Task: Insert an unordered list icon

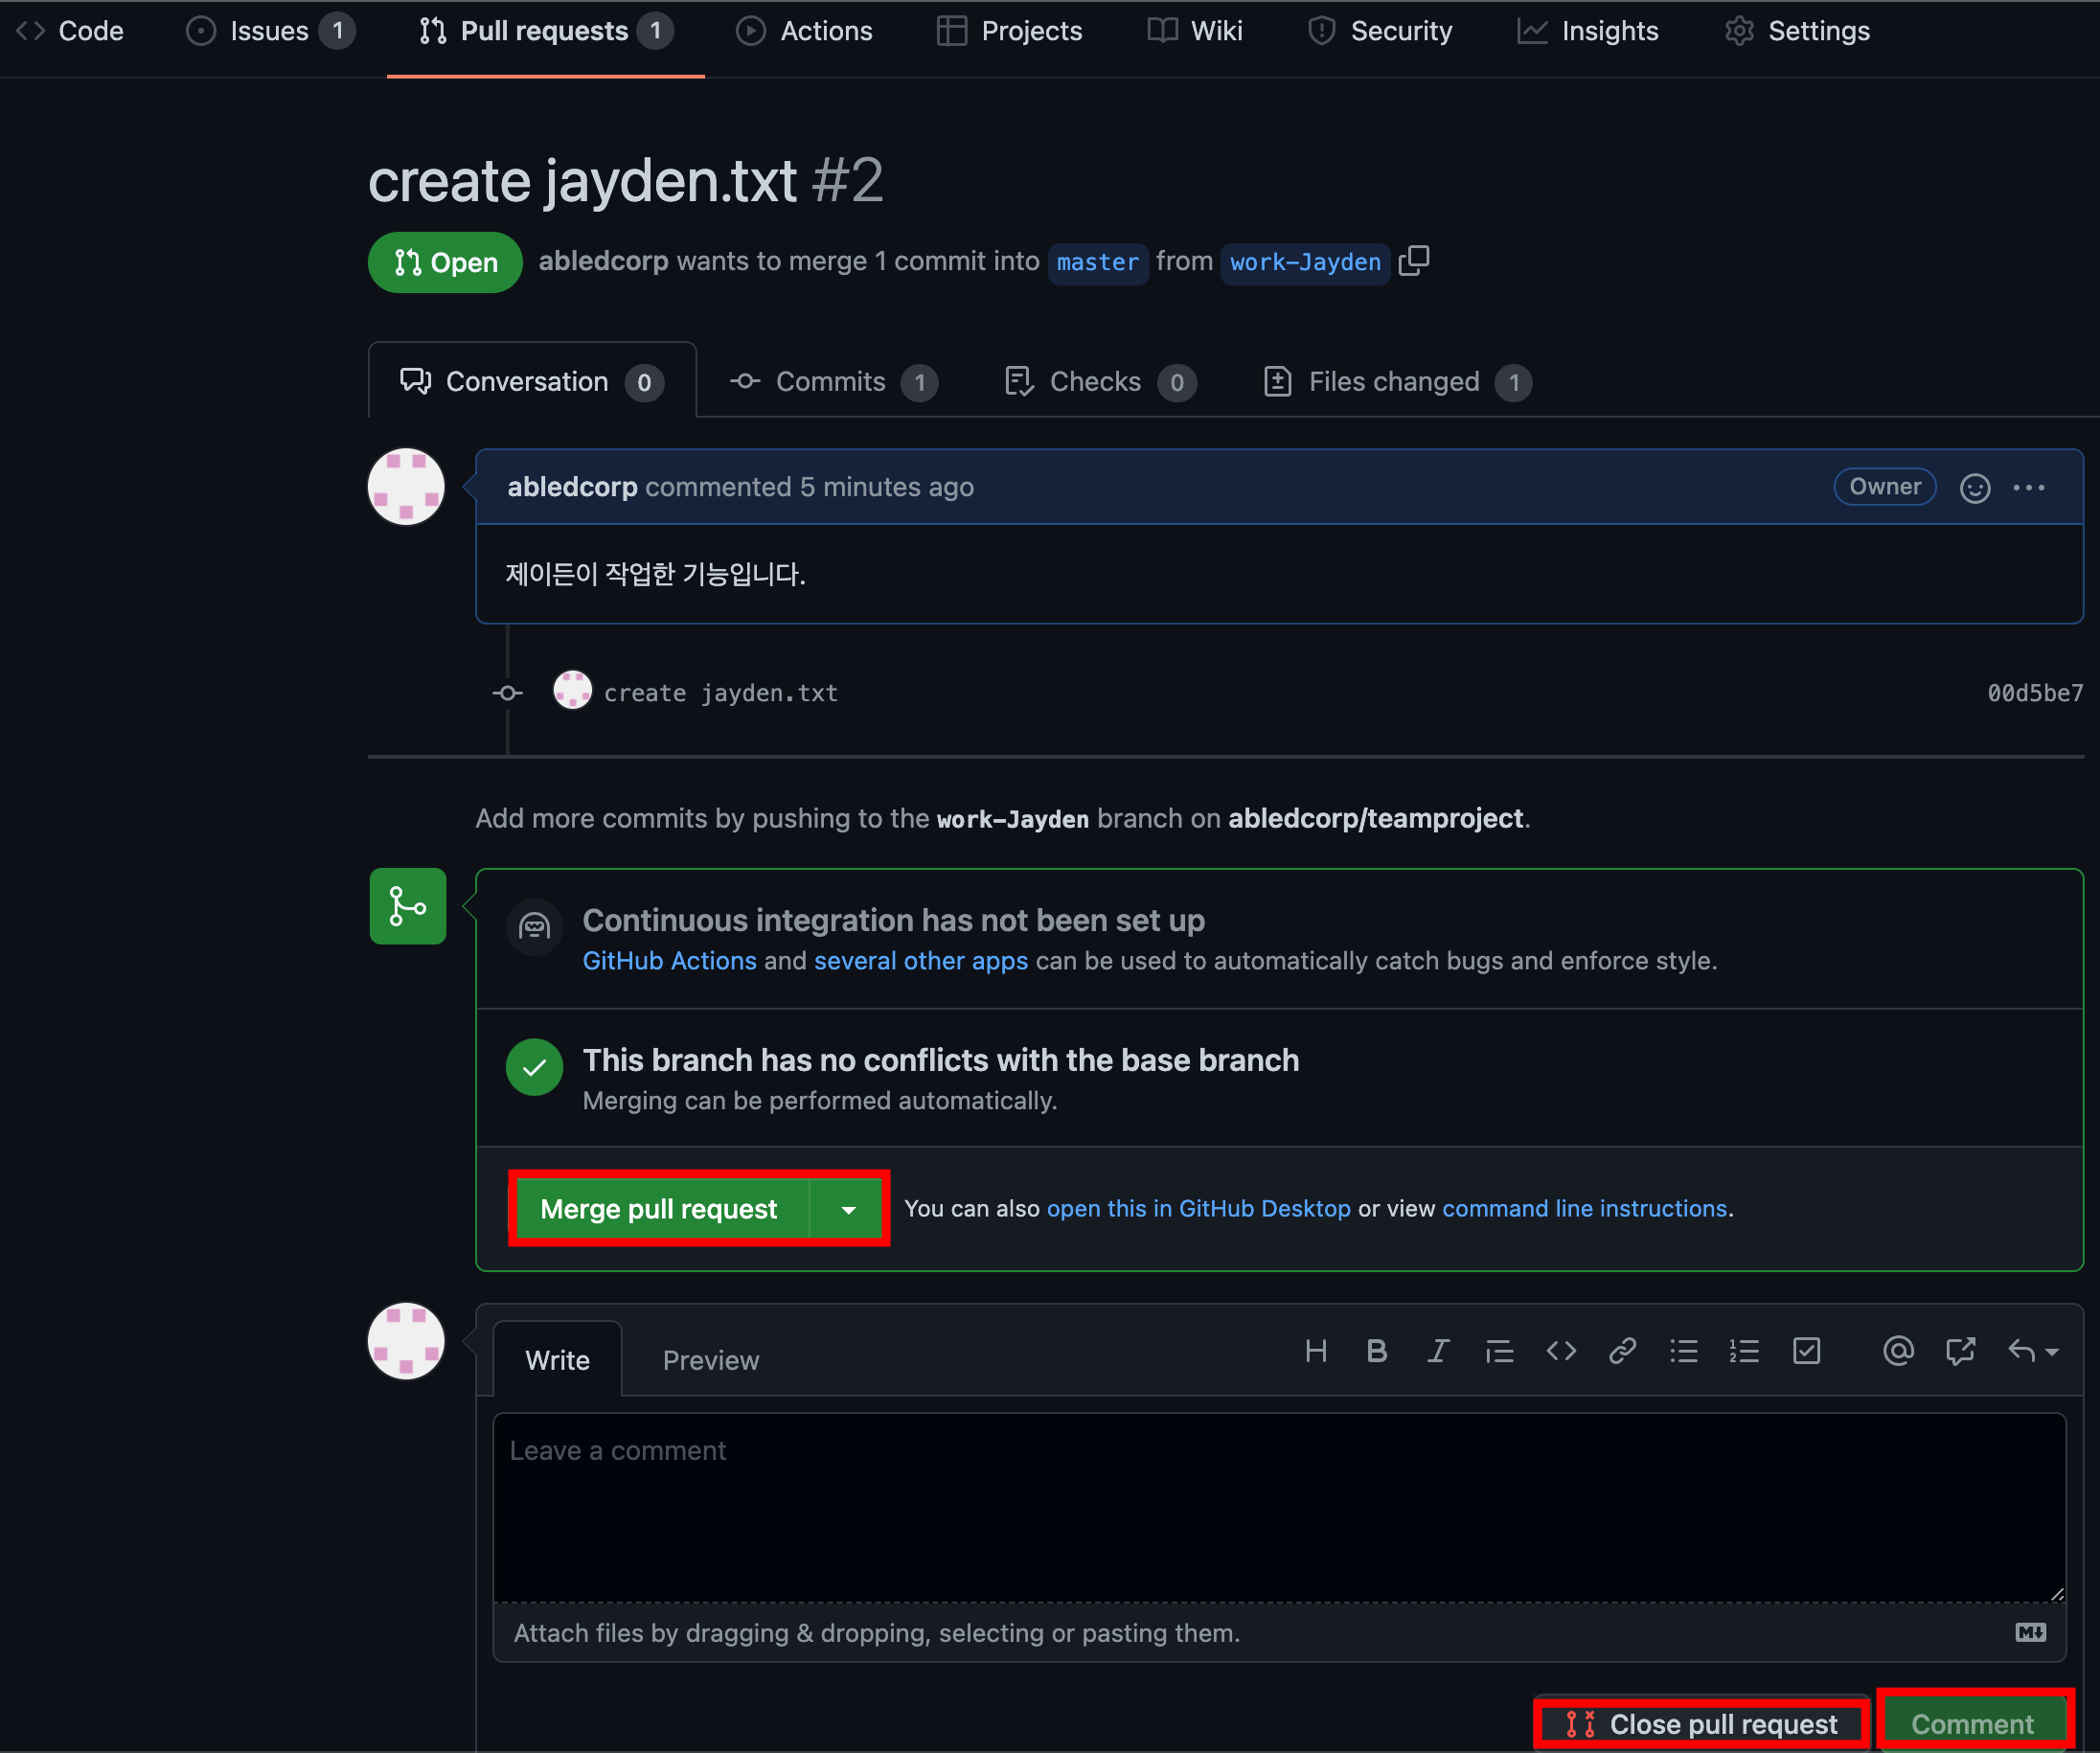Action: [x=1684, y=1352]
